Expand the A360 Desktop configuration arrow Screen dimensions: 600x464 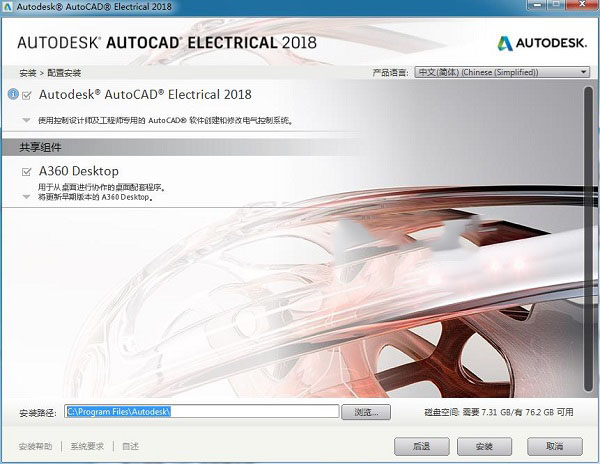click(27, 197)
